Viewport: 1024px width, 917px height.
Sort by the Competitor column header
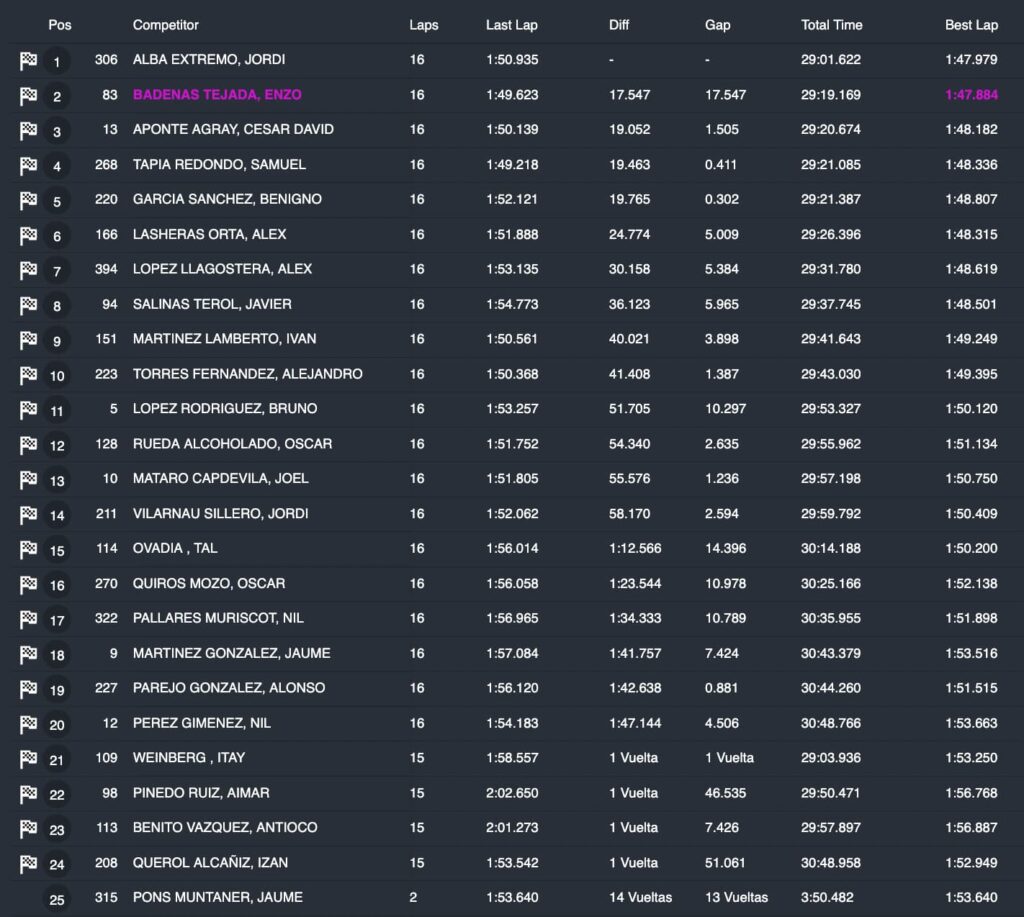tap(165, 24)
